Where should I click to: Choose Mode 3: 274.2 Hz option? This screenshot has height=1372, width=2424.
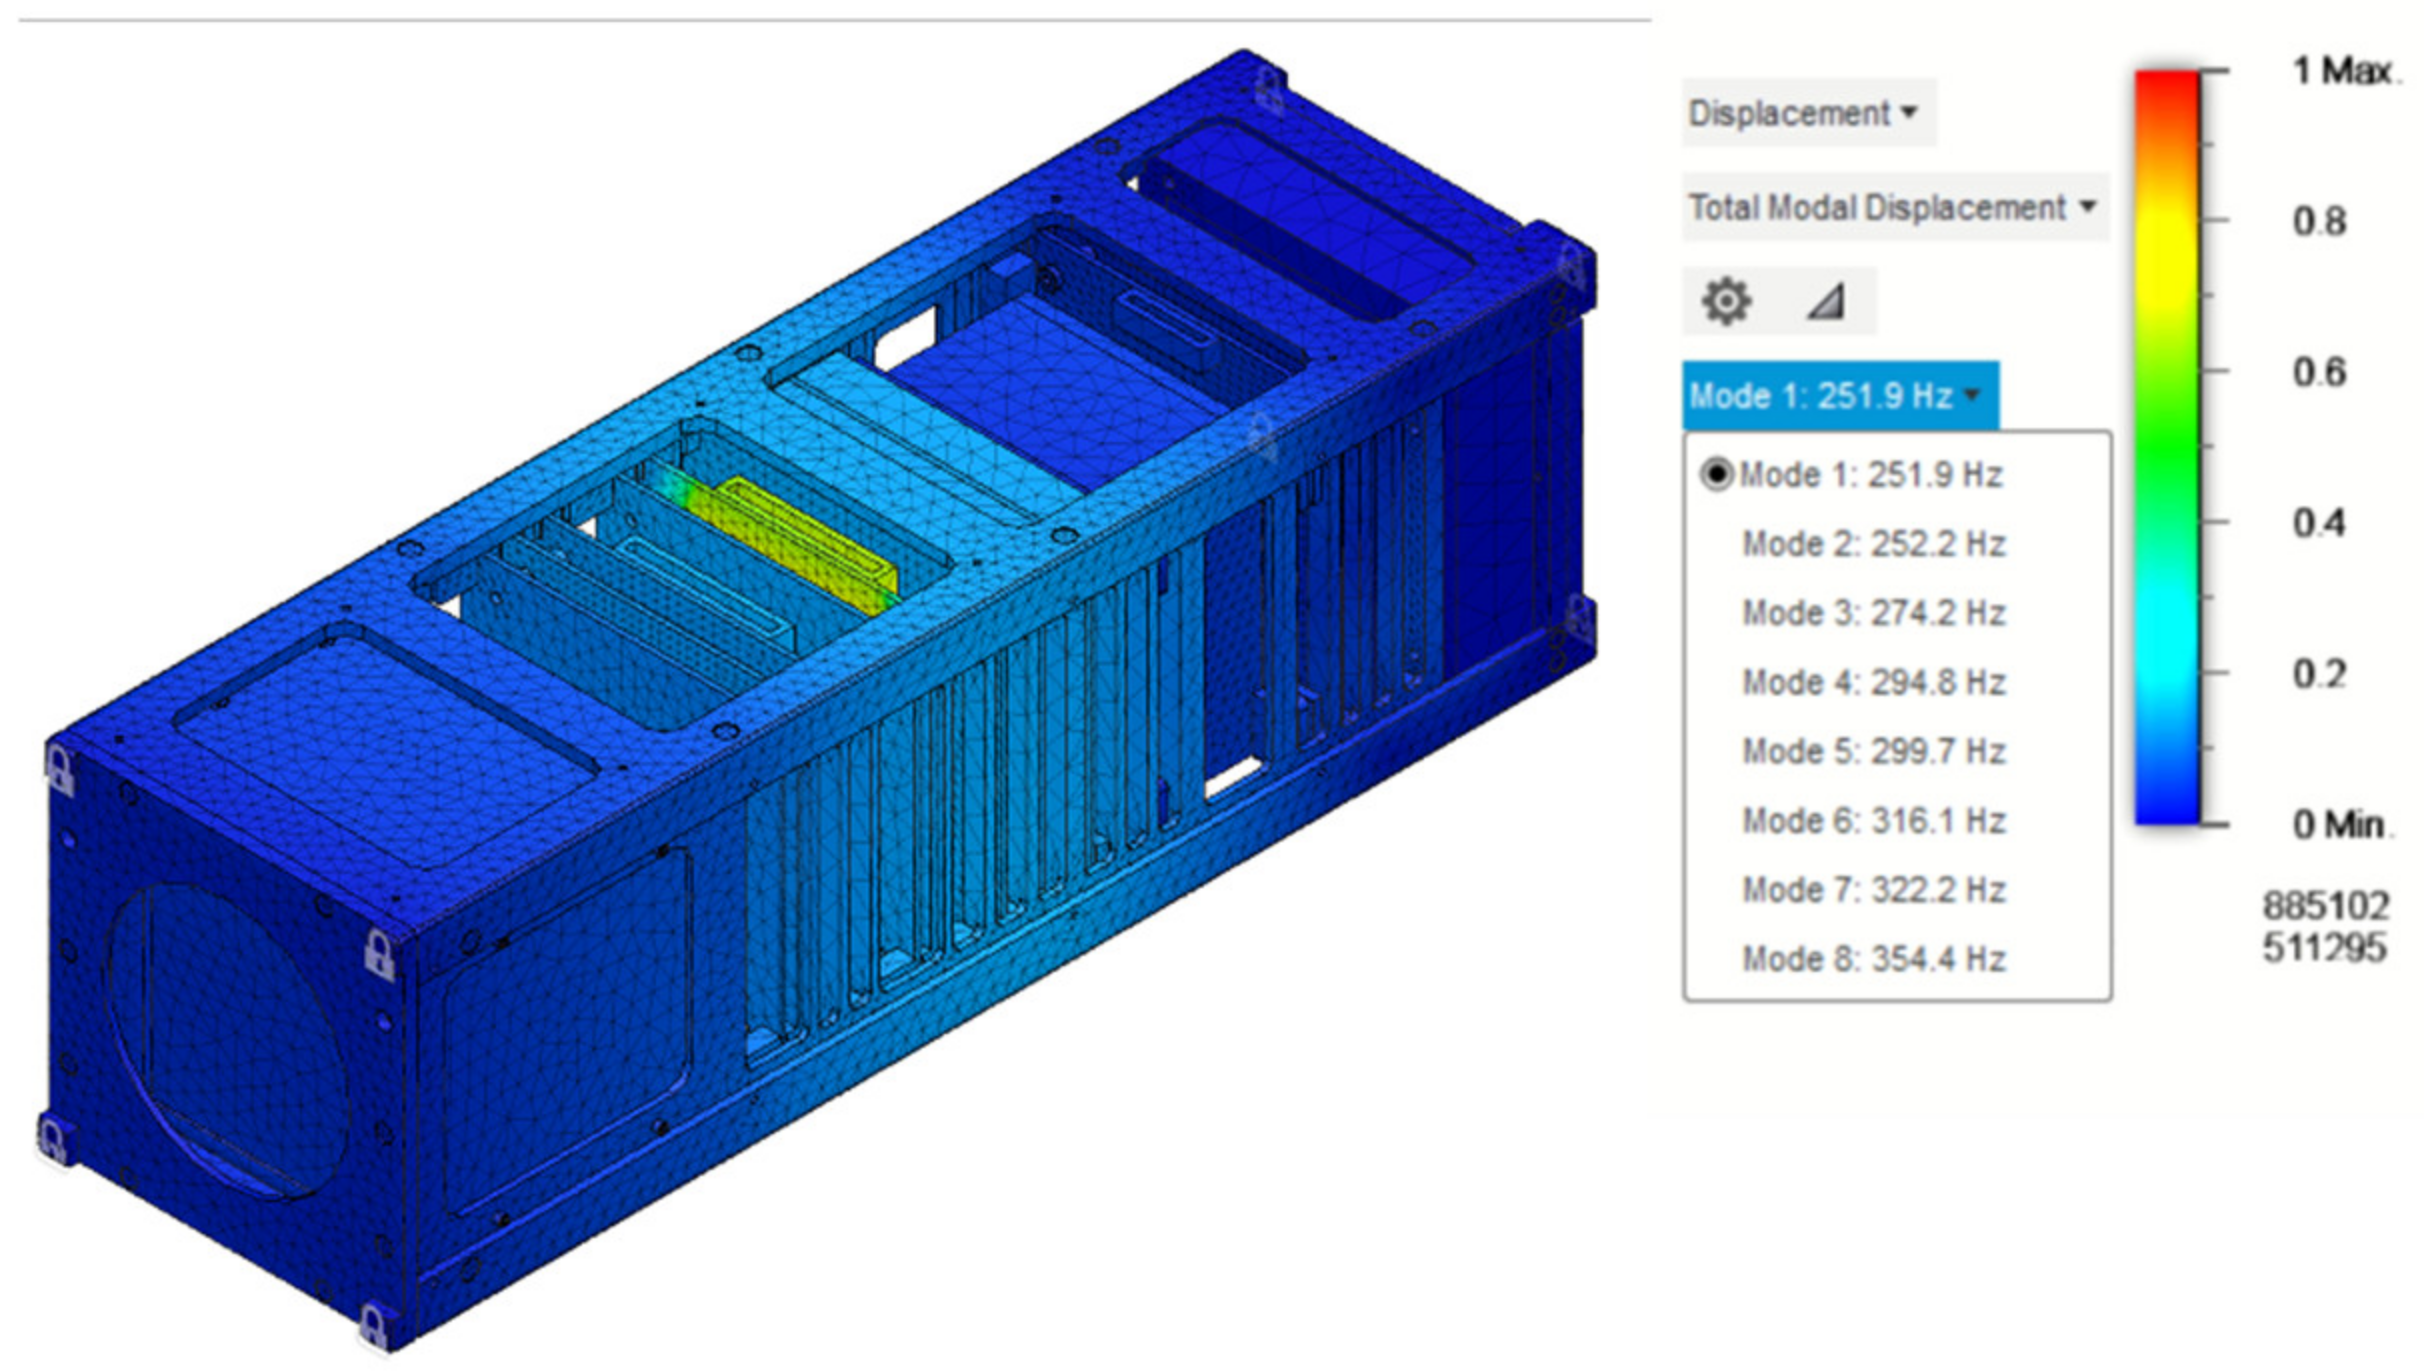coord(1872,613)
